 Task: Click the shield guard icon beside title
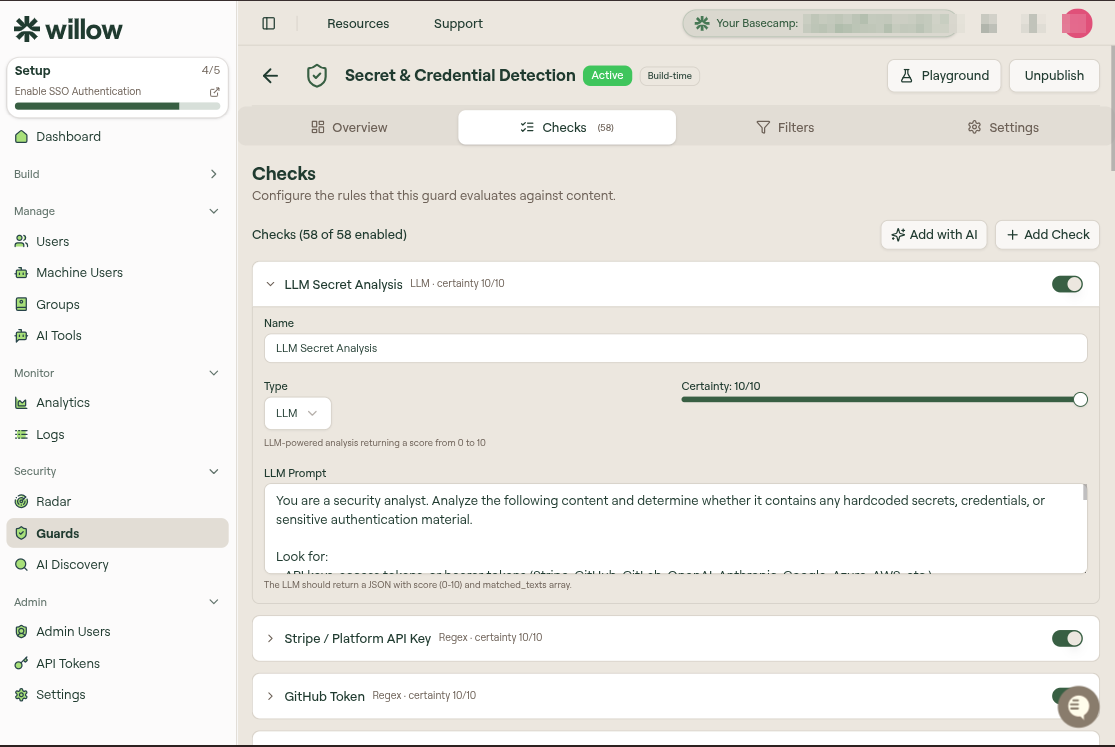316,75
